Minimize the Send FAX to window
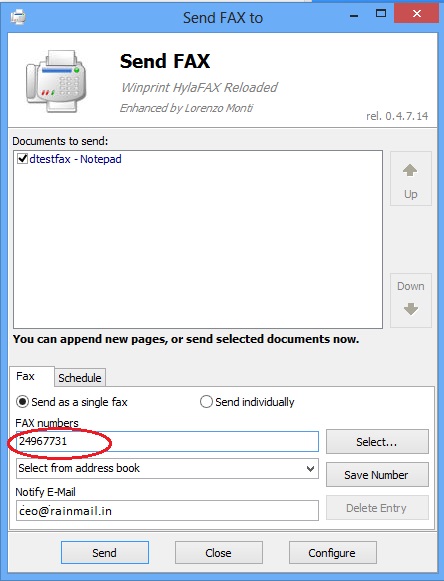Viewport: 444px width, 581px height. (354, 15)
